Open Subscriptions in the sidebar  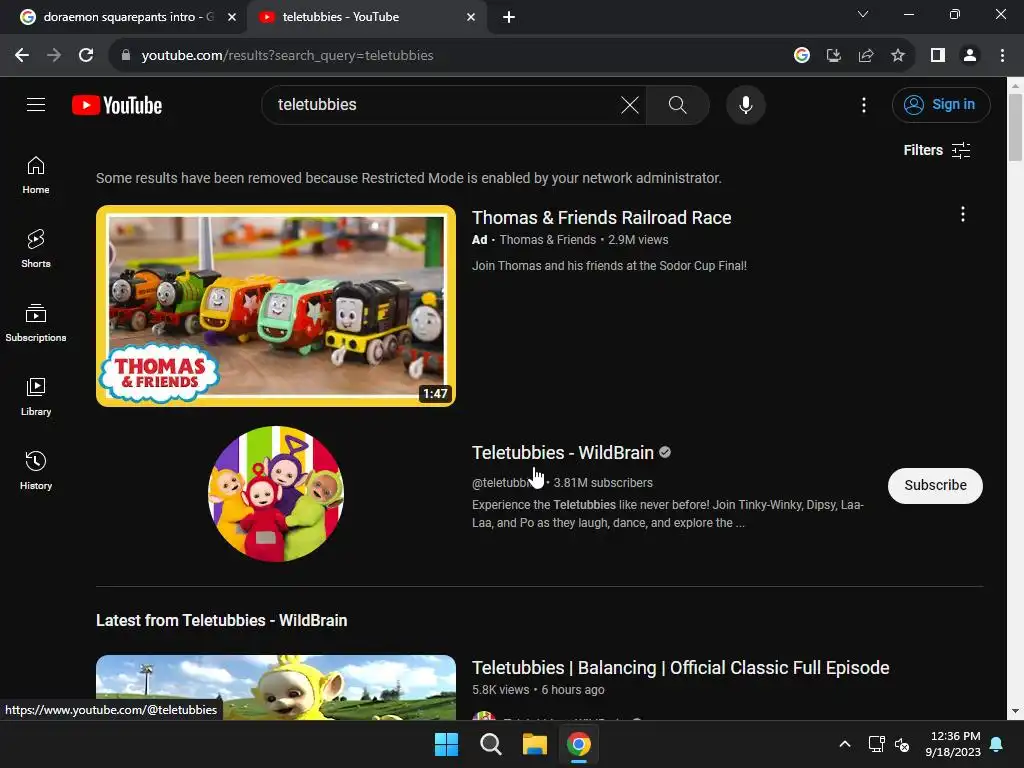coord(36,323)
